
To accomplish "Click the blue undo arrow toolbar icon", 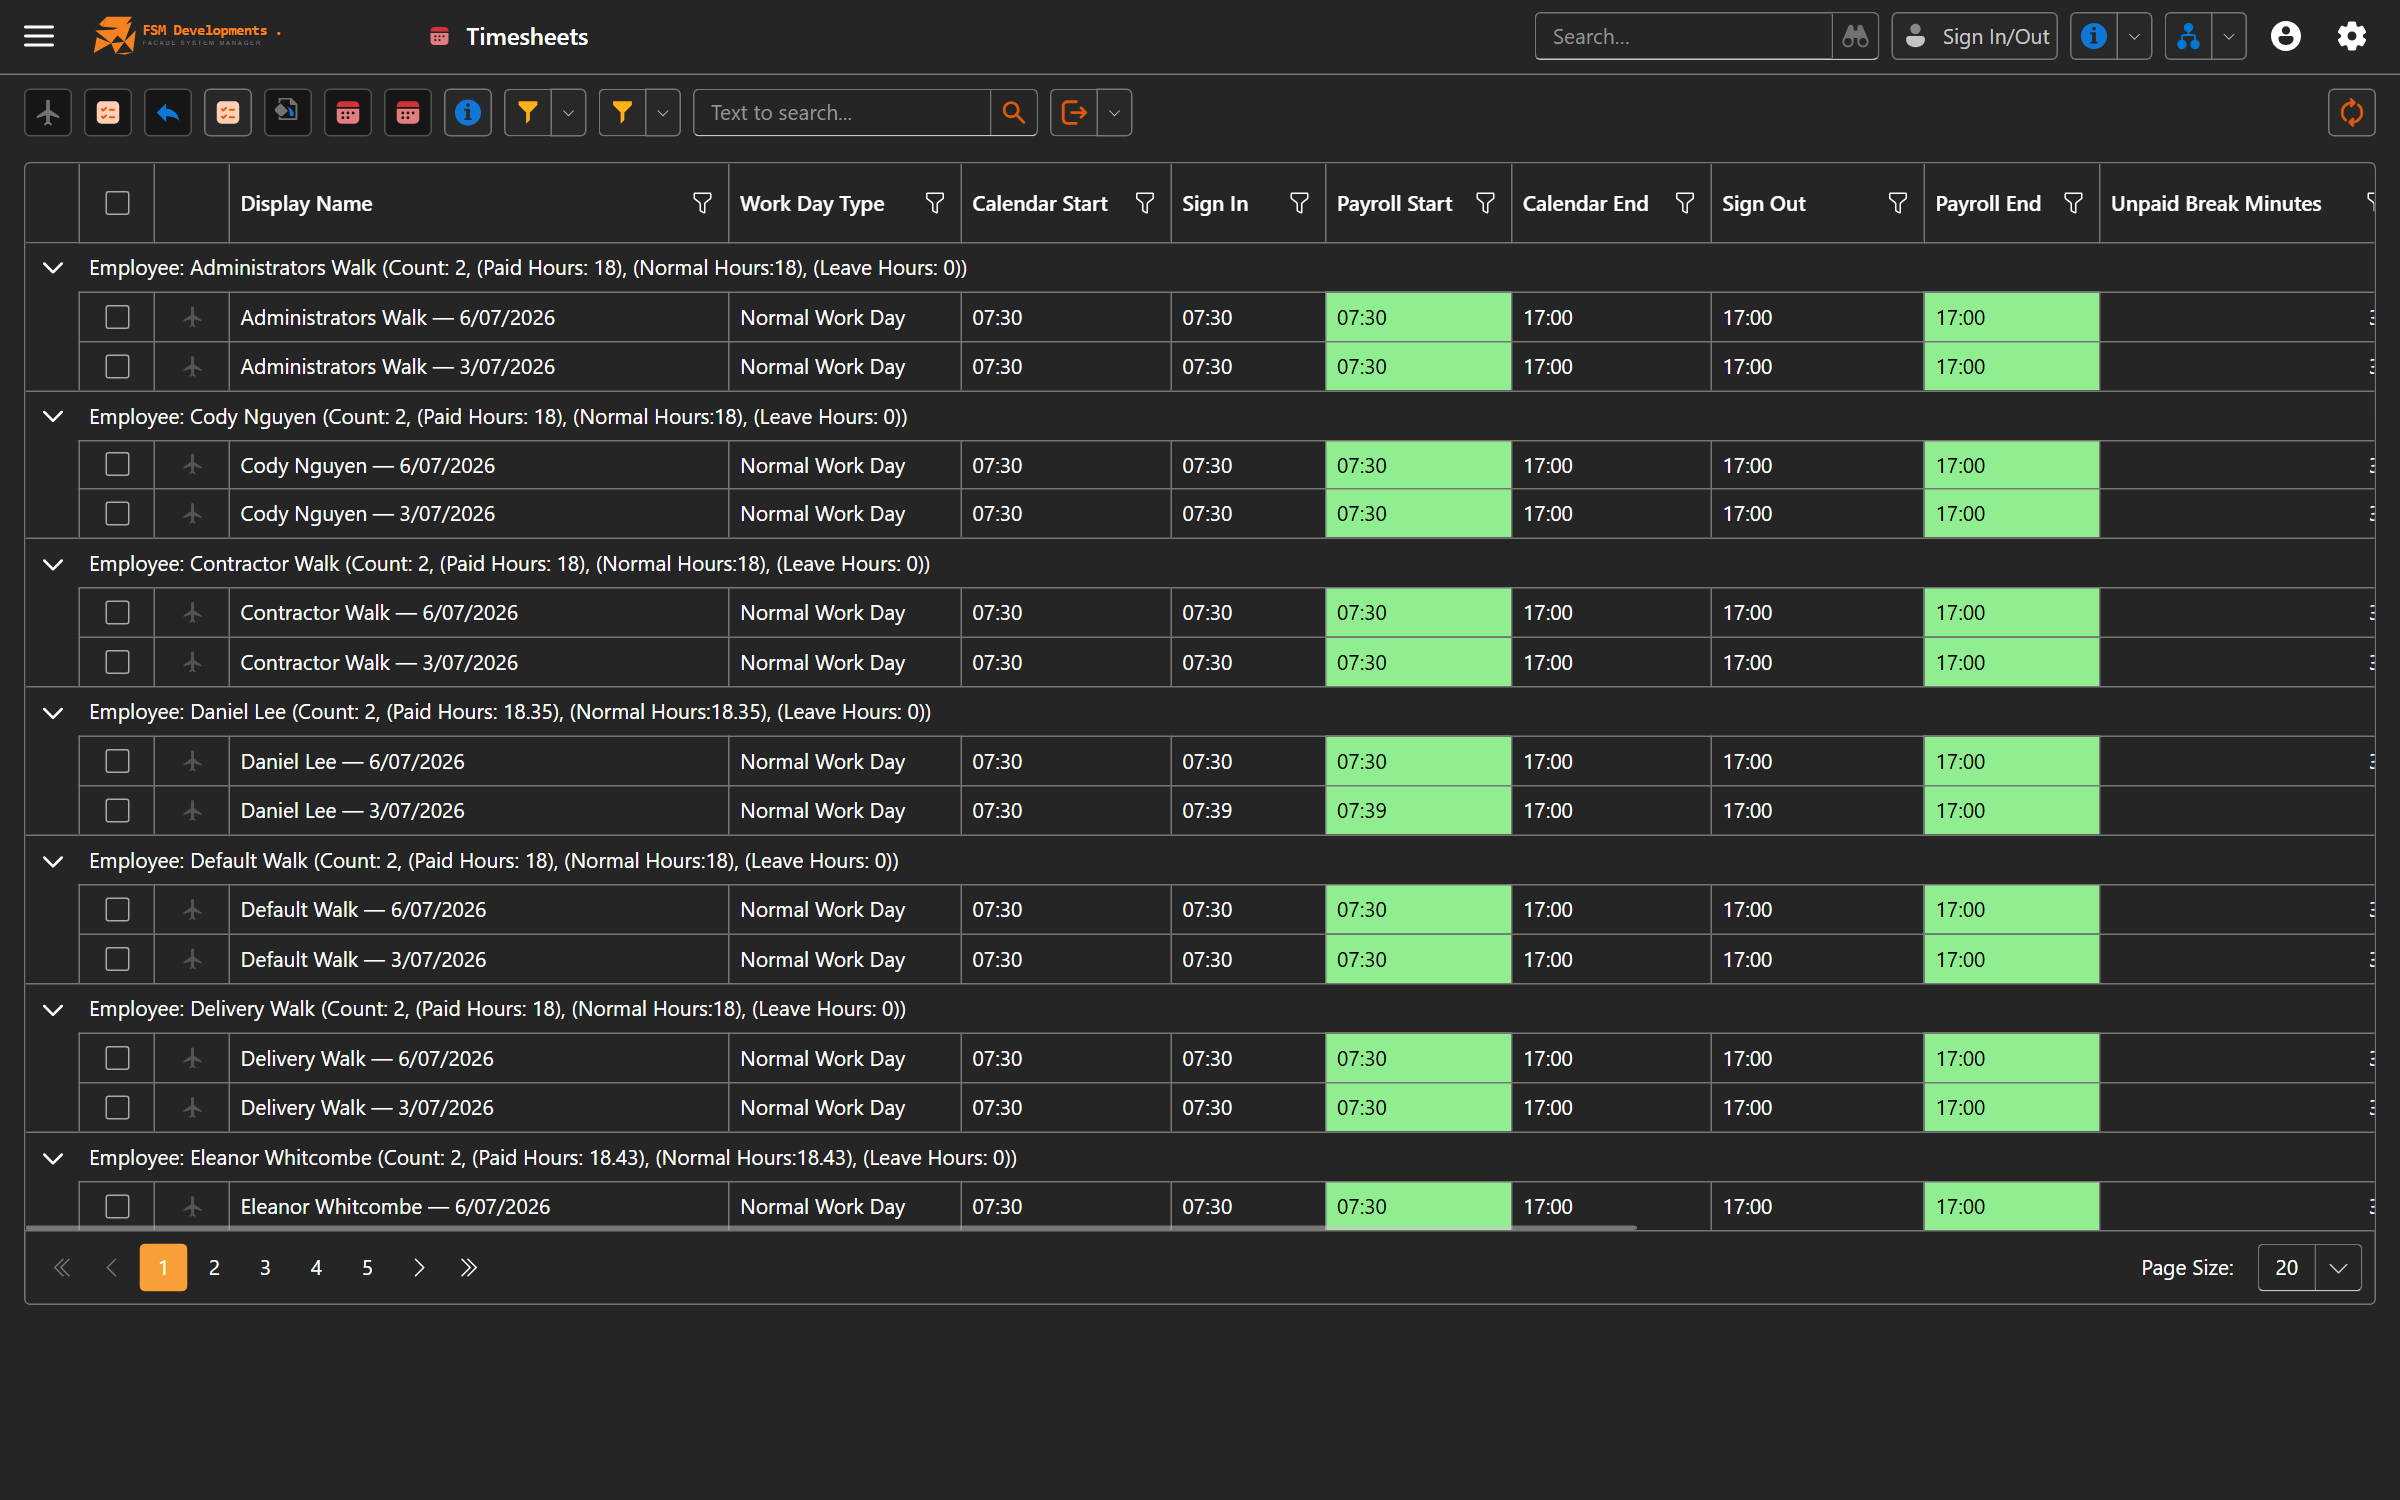I will point(168,113).
